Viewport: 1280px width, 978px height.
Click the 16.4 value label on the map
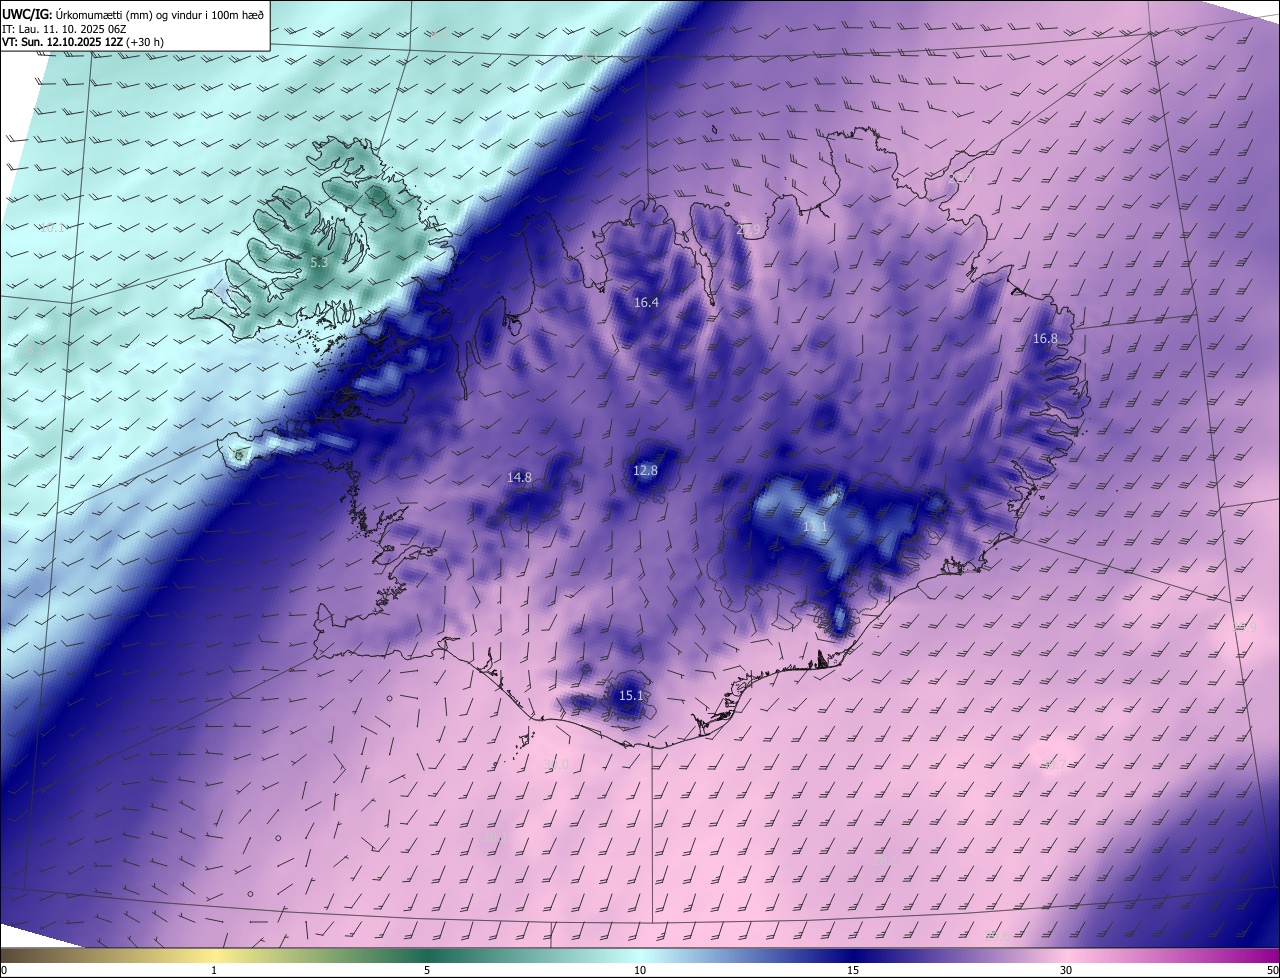[646, 302]
